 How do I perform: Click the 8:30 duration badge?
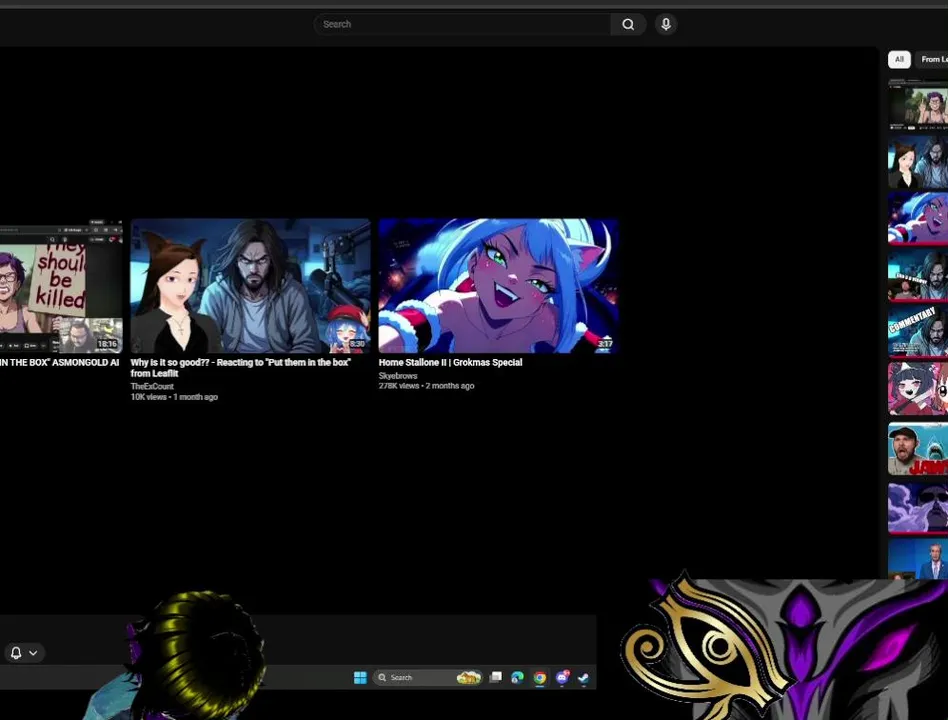(x=357, y=343)
